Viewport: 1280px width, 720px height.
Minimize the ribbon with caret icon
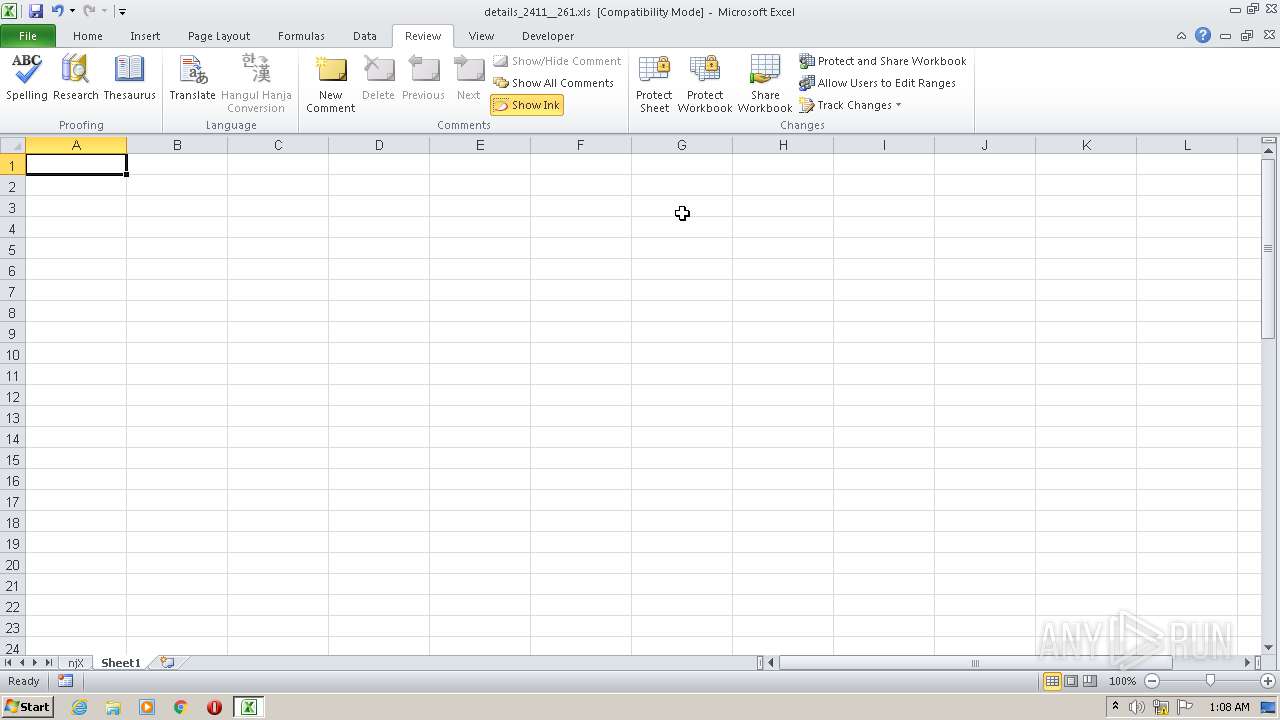[x=1181, y=35]
